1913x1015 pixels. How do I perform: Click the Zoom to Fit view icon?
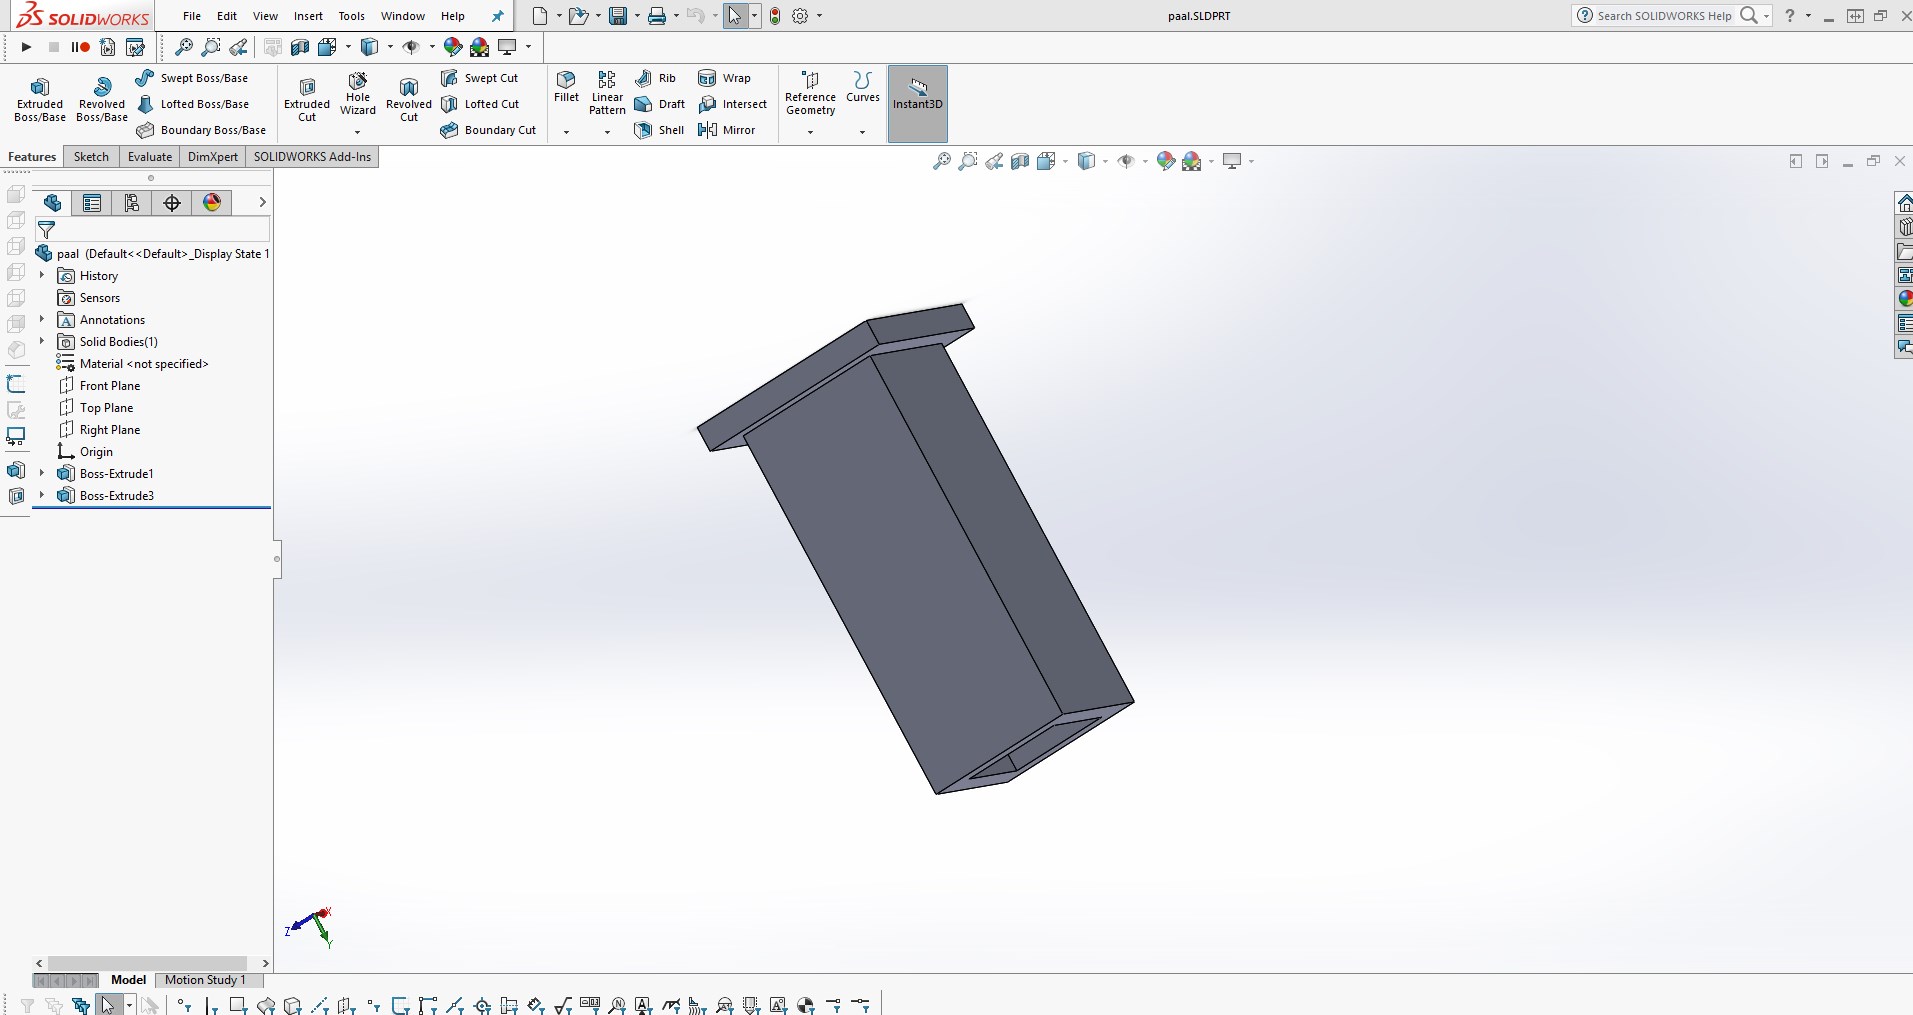(x=942, y=161)
